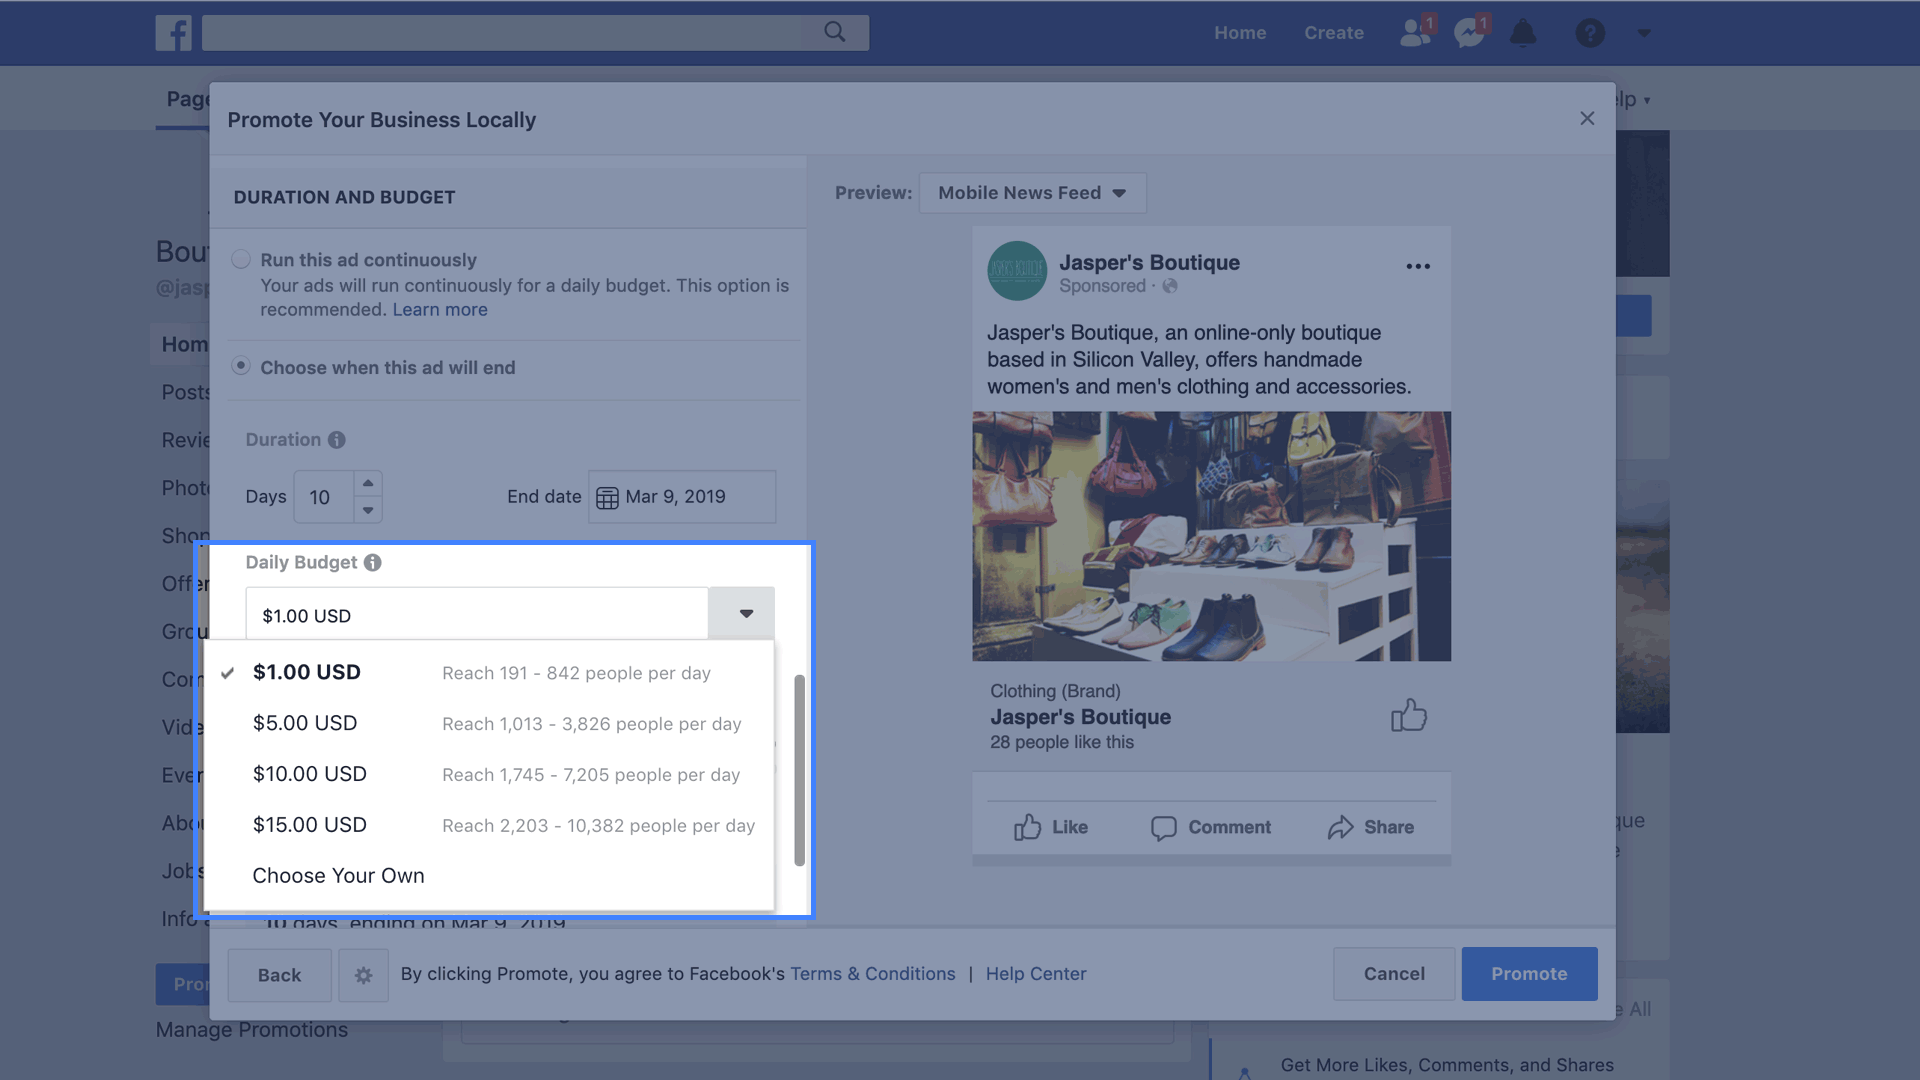1920x1080 pixels.
Task: Click the boutique product image in preview
Action: tap(1211, 536)
